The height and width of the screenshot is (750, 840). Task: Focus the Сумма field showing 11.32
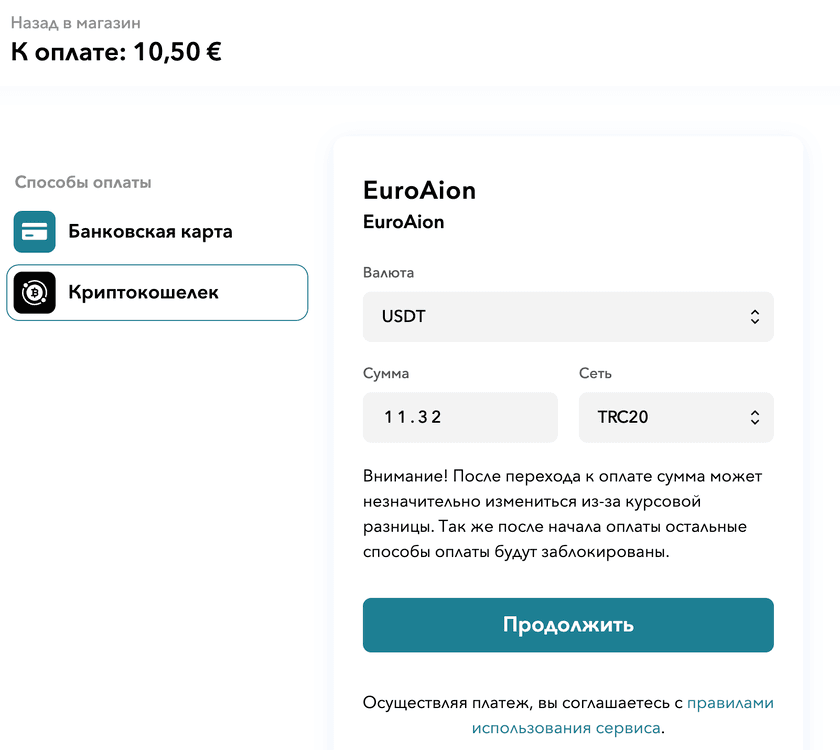pyautogui.click(x=459, y=417)
